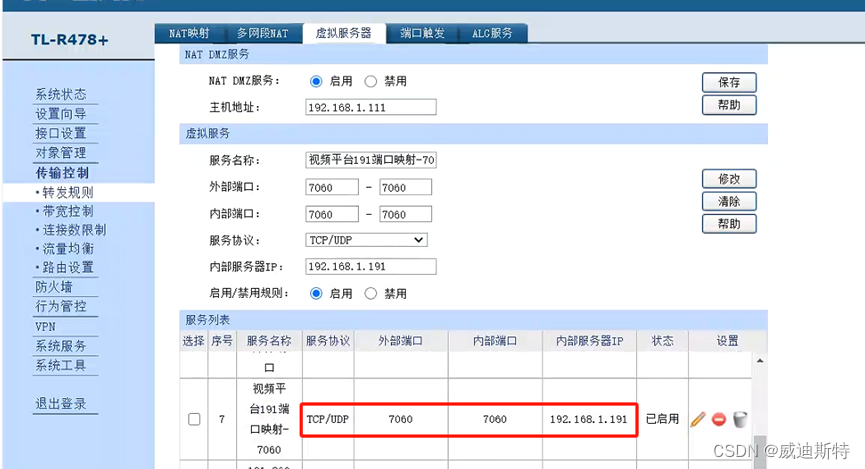The width and height of the screenshot is (865, 469).
Task: Click the 状态 column header
Action: click(x=663, y=341)
